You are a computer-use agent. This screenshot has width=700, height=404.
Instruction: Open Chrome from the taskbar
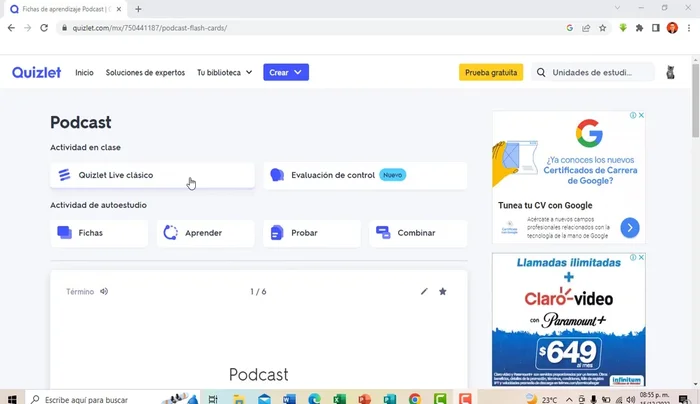[415, 399]
